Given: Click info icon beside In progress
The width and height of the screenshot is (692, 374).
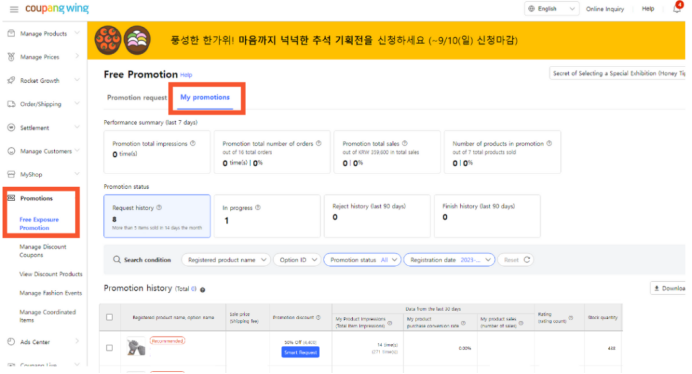Looking at the screenshot, I should [x=258, y=207].
